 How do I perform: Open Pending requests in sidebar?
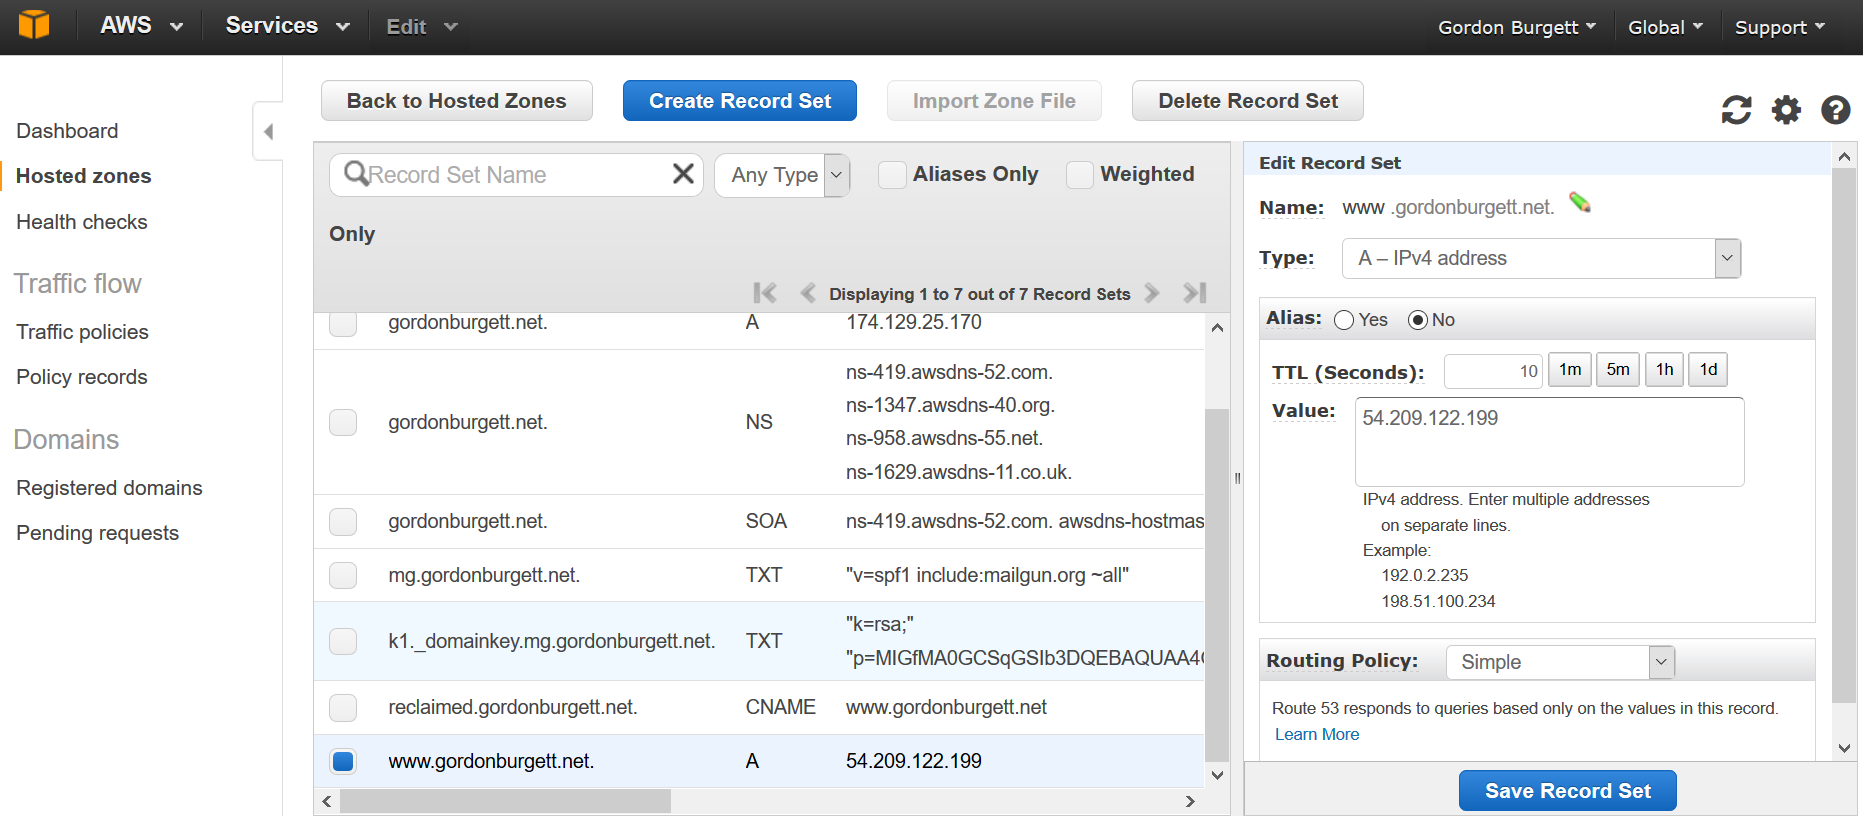[x=97, y=533]
